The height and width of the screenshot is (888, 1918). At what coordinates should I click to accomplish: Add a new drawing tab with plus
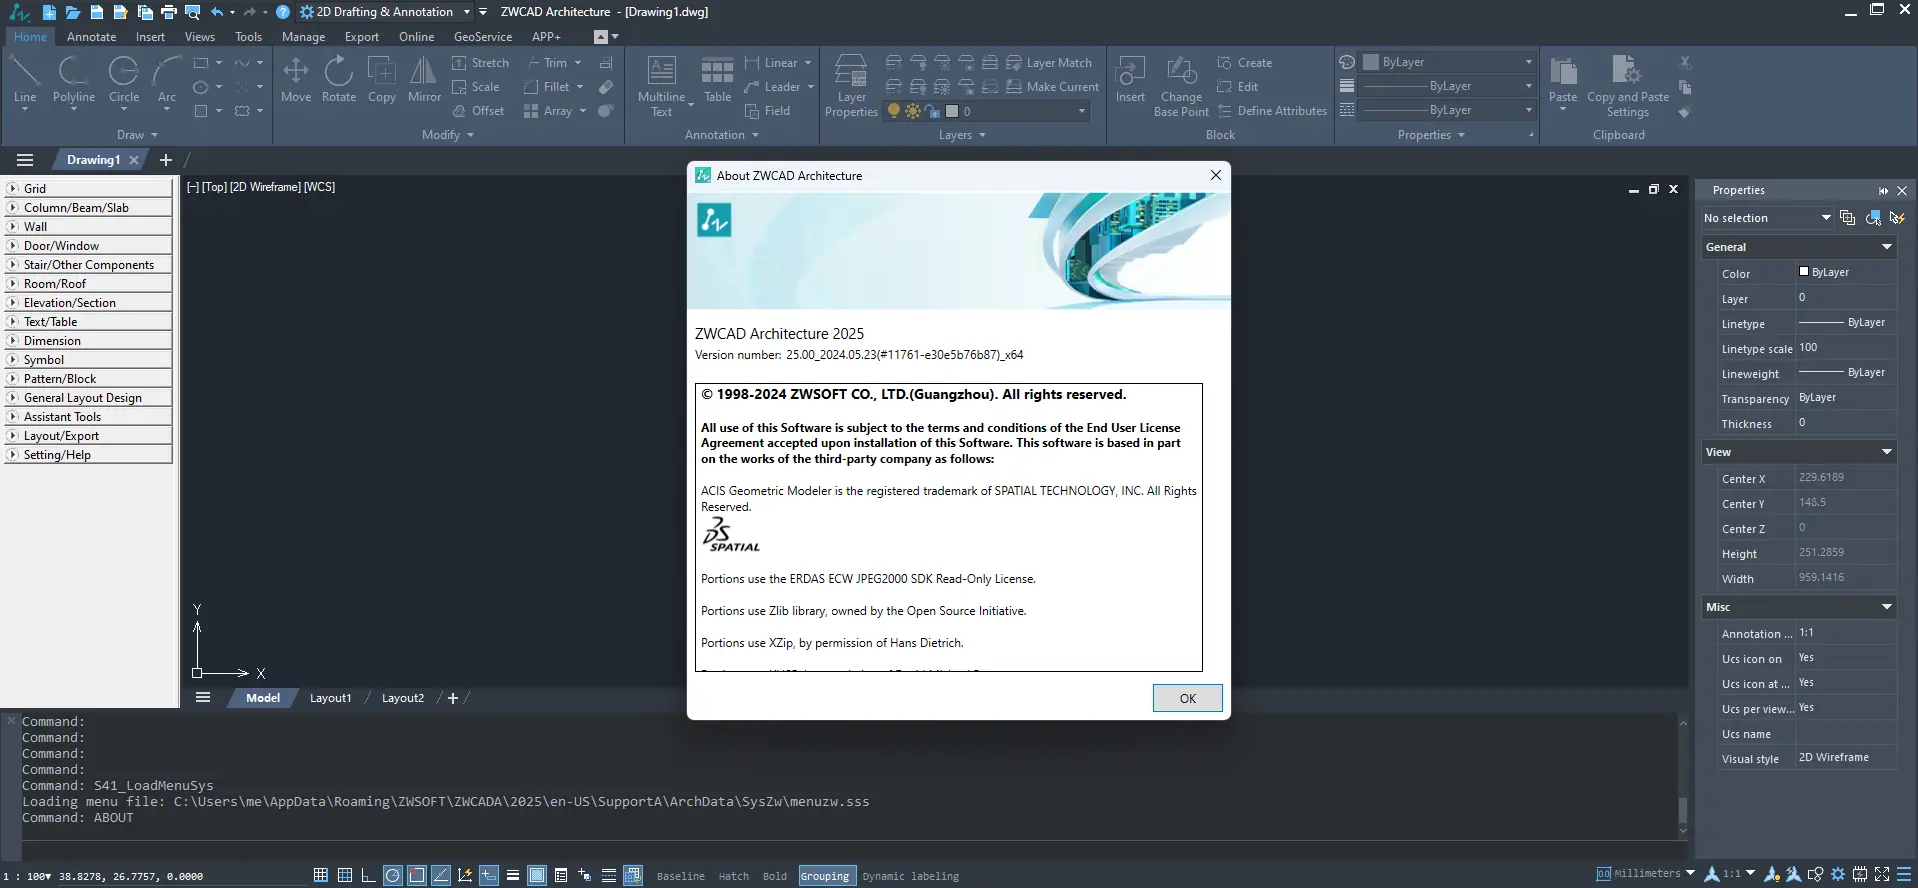pyautogui.click(x=166, y=160)
